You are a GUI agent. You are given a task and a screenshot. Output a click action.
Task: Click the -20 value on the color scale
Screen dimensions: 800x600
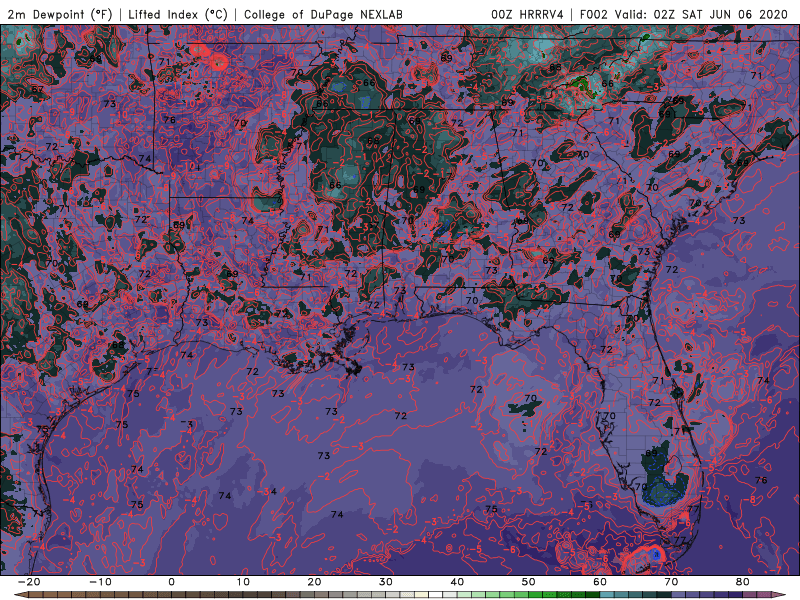point(29,582)
